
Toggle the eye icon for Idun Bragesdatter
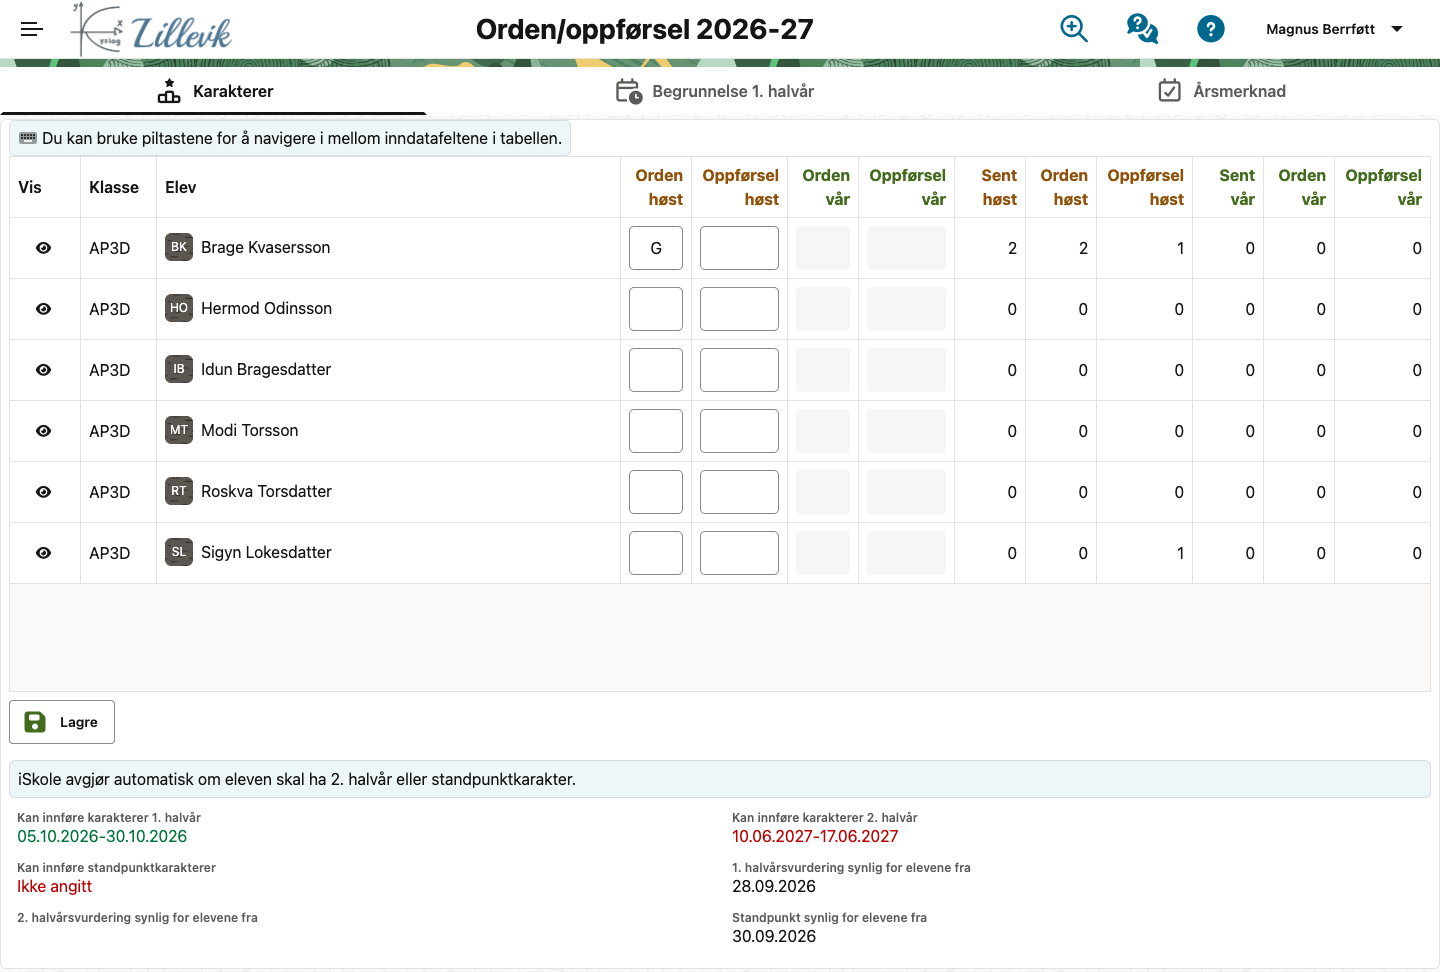(44, 370)
